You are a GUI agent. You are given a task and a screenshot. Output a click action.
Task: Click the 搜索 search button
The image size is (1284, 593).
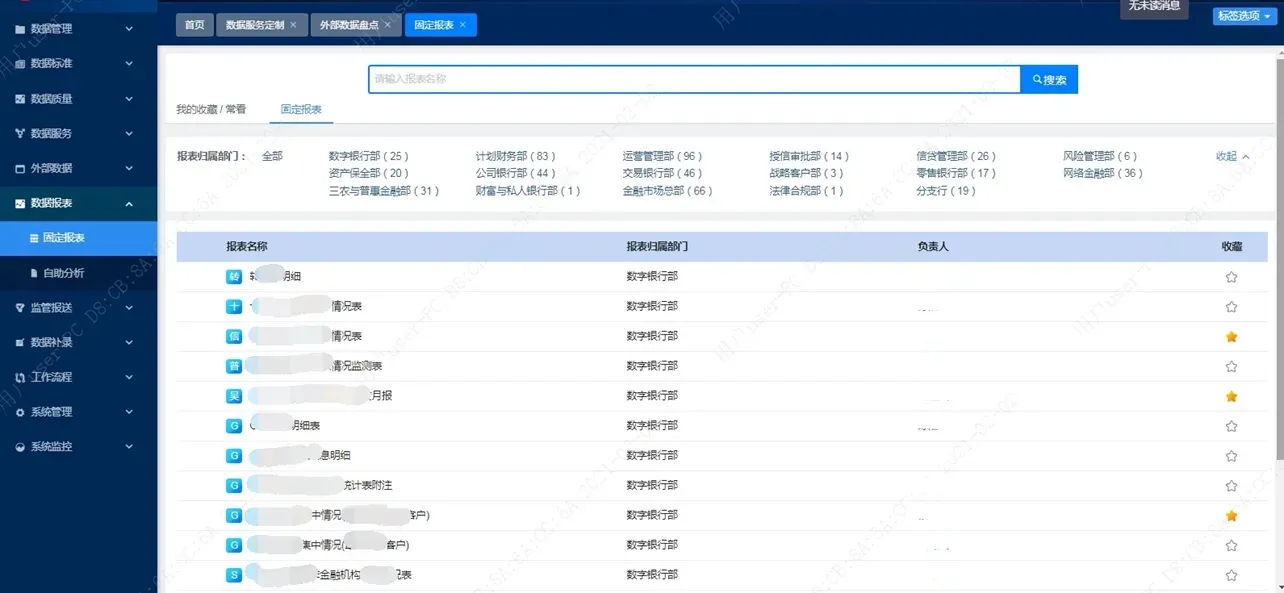click(1049, 80)
